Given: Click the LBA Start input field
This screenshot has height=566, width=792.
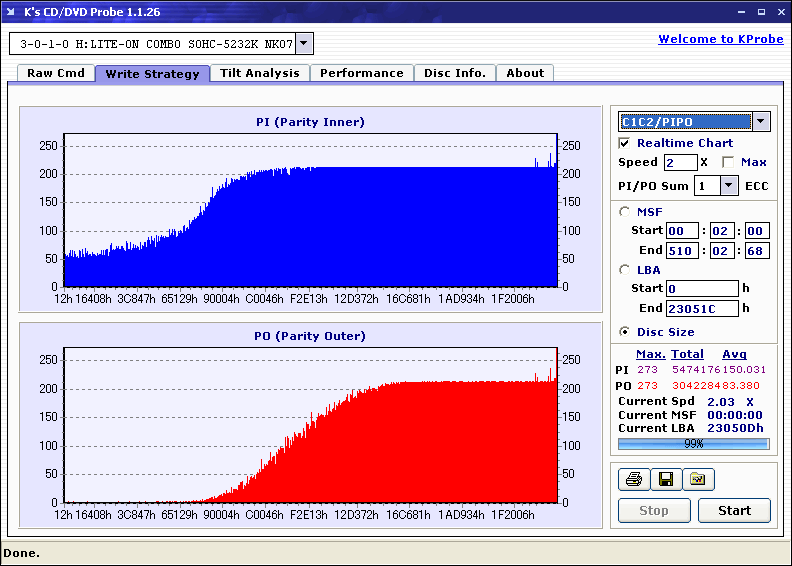Looking at the screenshot, I should tap(702, 288).
